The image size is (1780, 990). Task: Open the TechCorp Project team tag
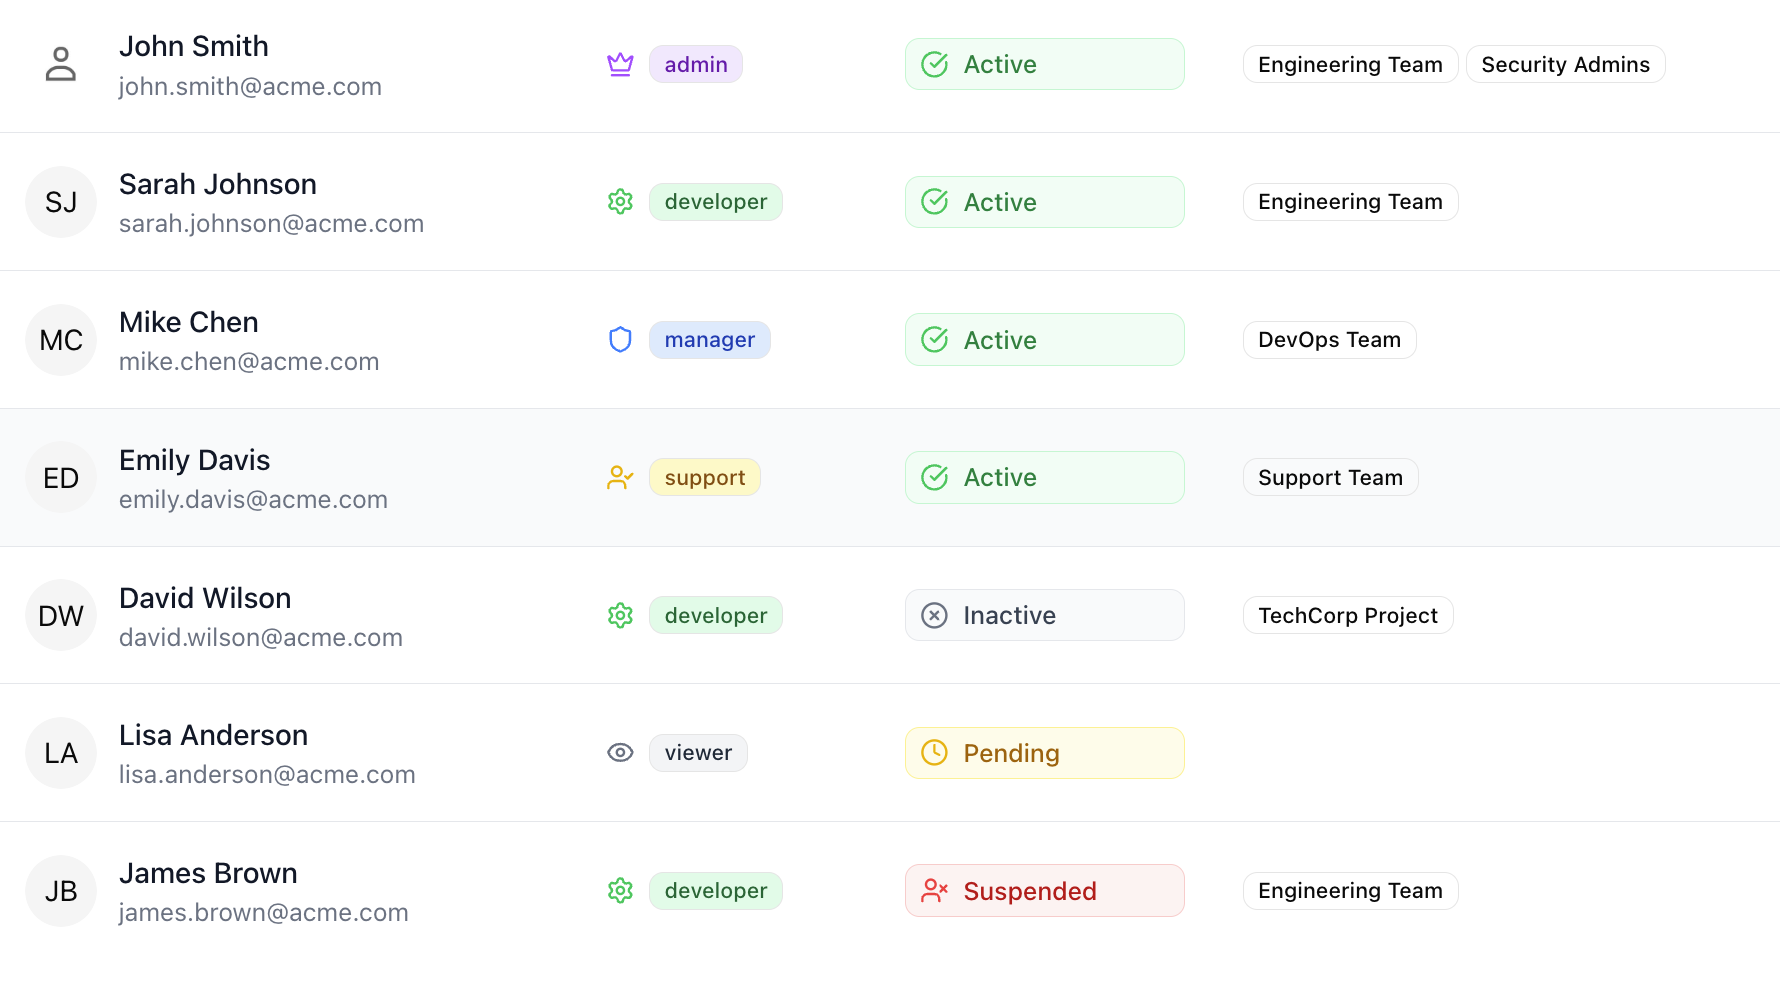click(x=1347, y=615)
